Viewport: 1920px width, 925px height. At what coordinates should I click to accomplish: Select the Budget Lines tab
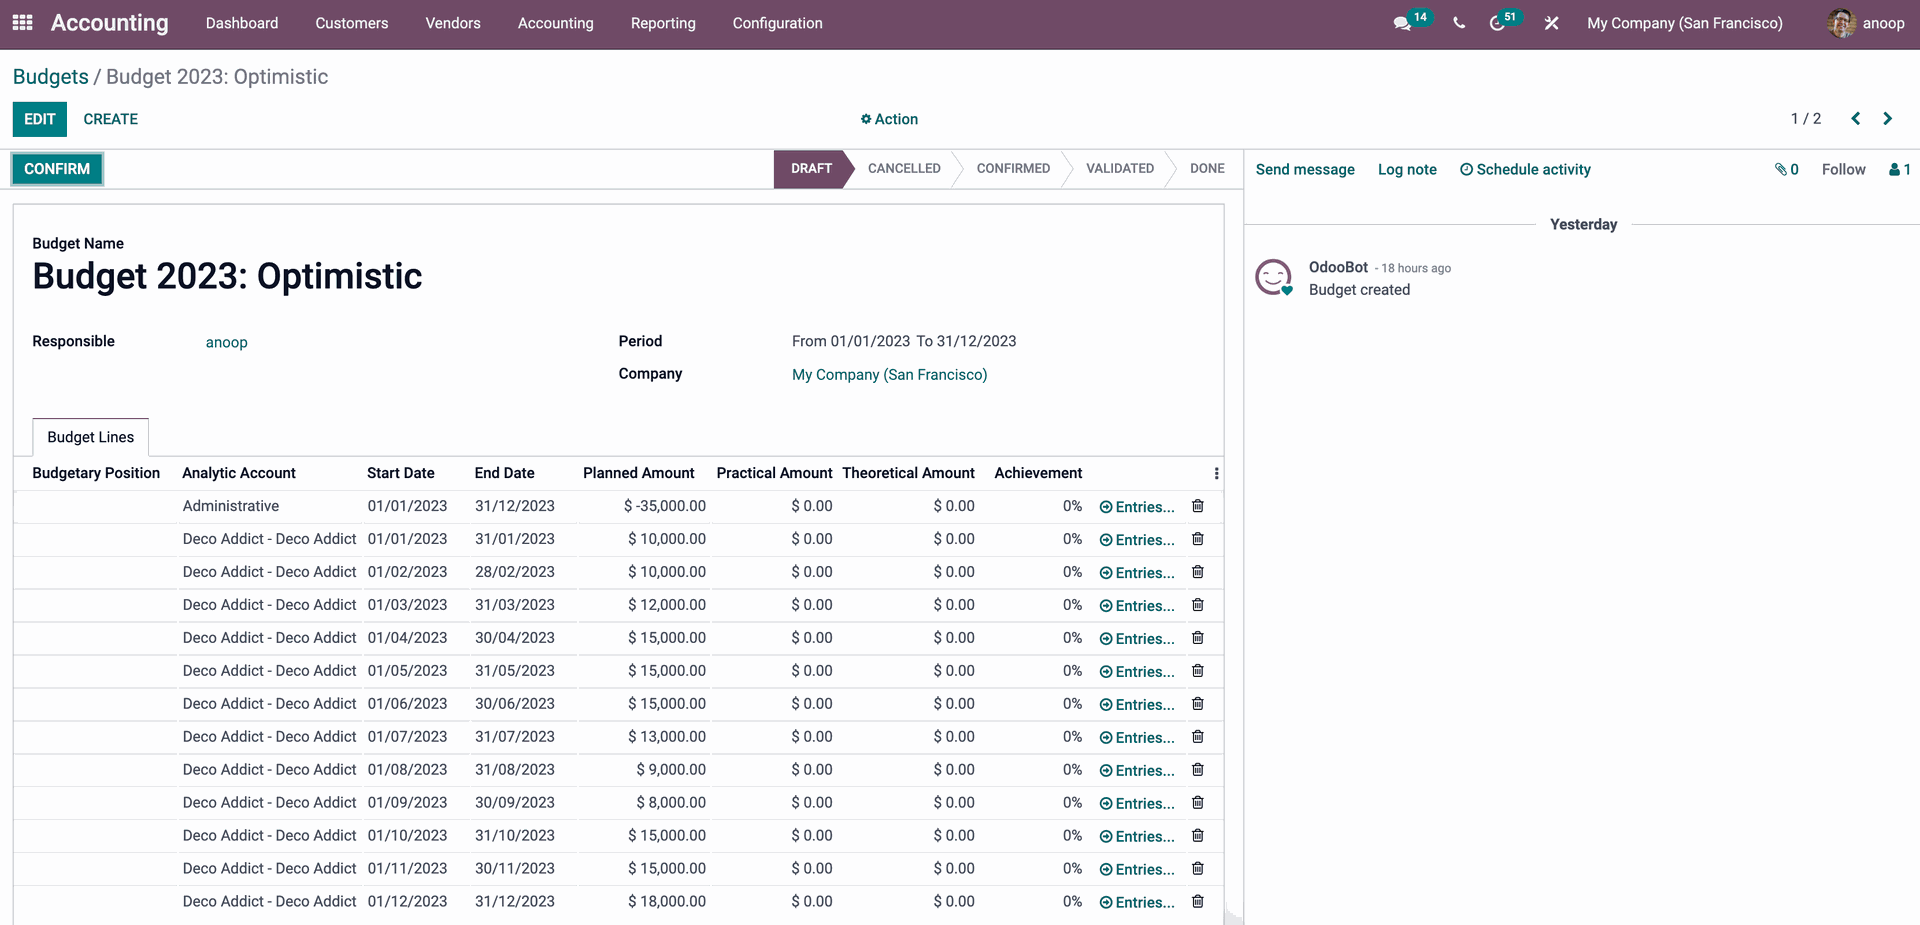pos(90,437)
